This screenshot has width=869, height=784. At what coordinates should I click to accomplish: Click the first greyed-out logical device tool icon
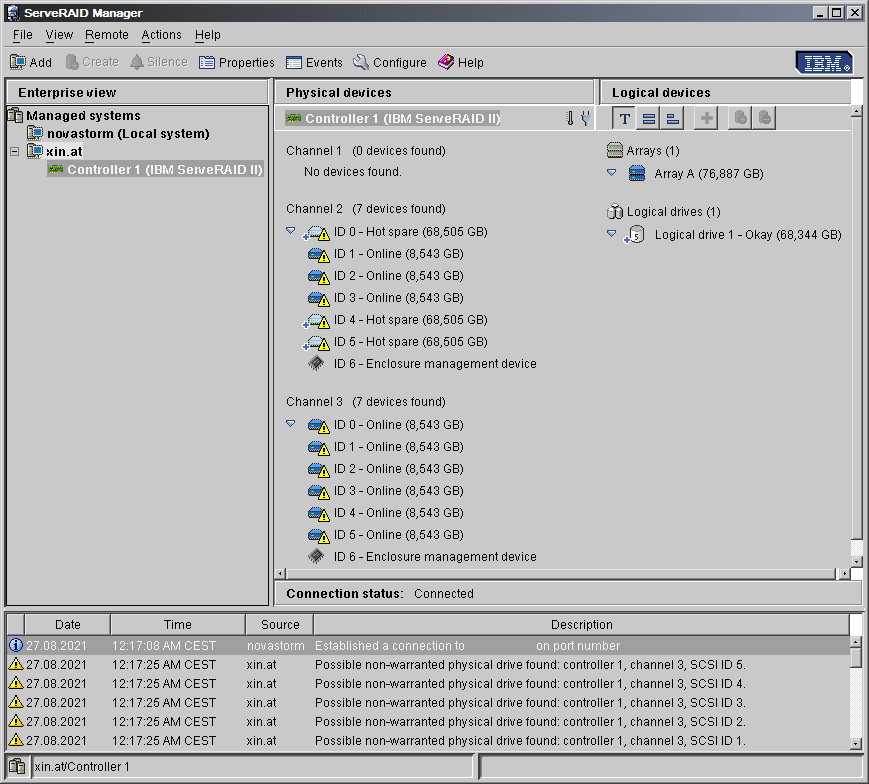[740, 118]
